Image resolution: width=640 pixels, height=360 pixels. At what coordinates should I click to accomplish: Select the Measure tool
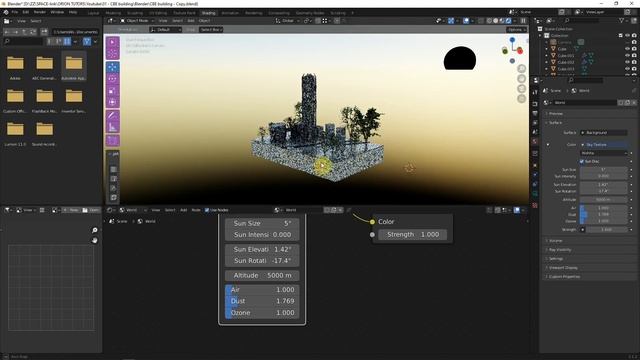[113, 128]
